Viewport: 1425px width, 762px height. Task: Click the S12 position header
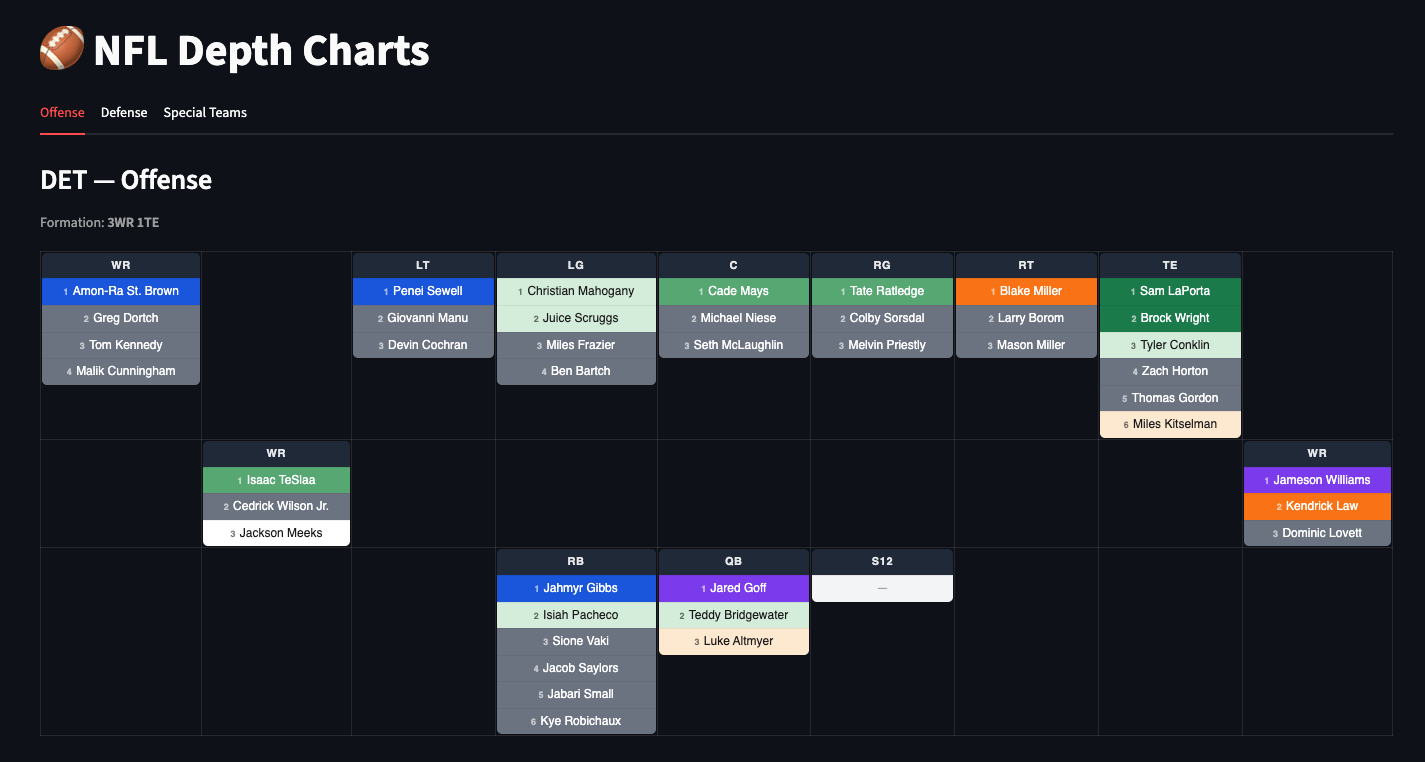pos(882,561)
